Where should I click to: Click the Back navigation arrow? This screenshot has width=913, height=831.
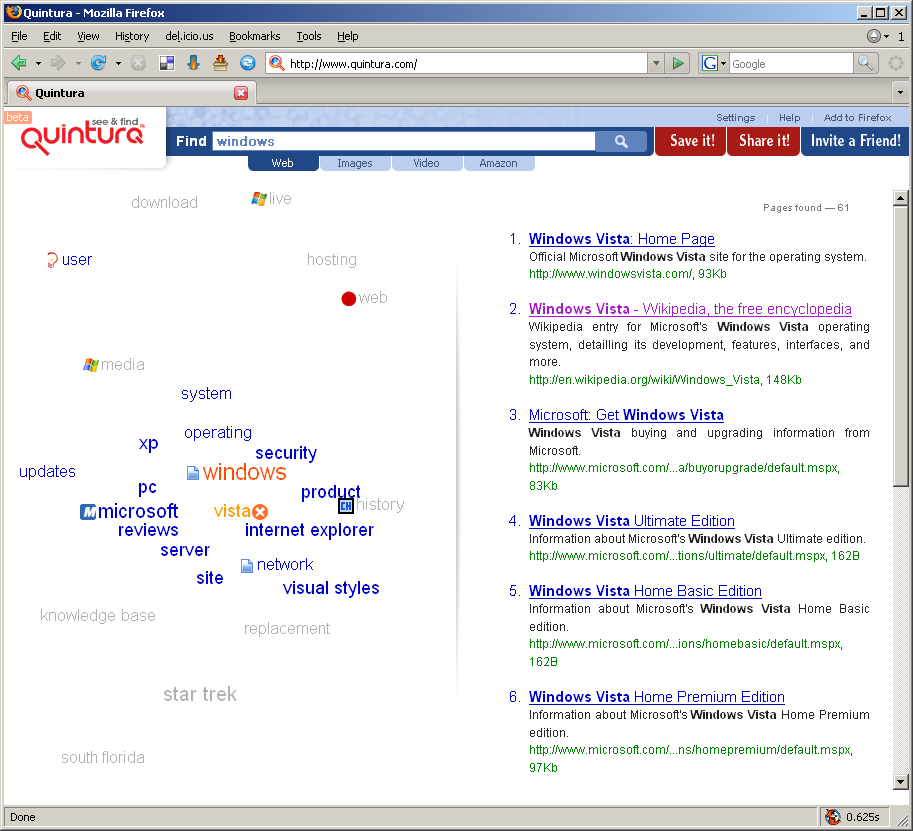tap(19, 63)
